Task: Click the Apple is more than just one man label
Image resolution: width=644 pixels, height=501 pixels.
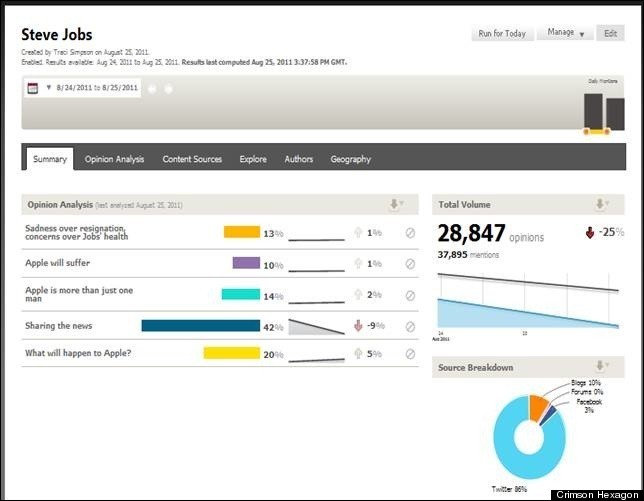Action: [79, 294]
